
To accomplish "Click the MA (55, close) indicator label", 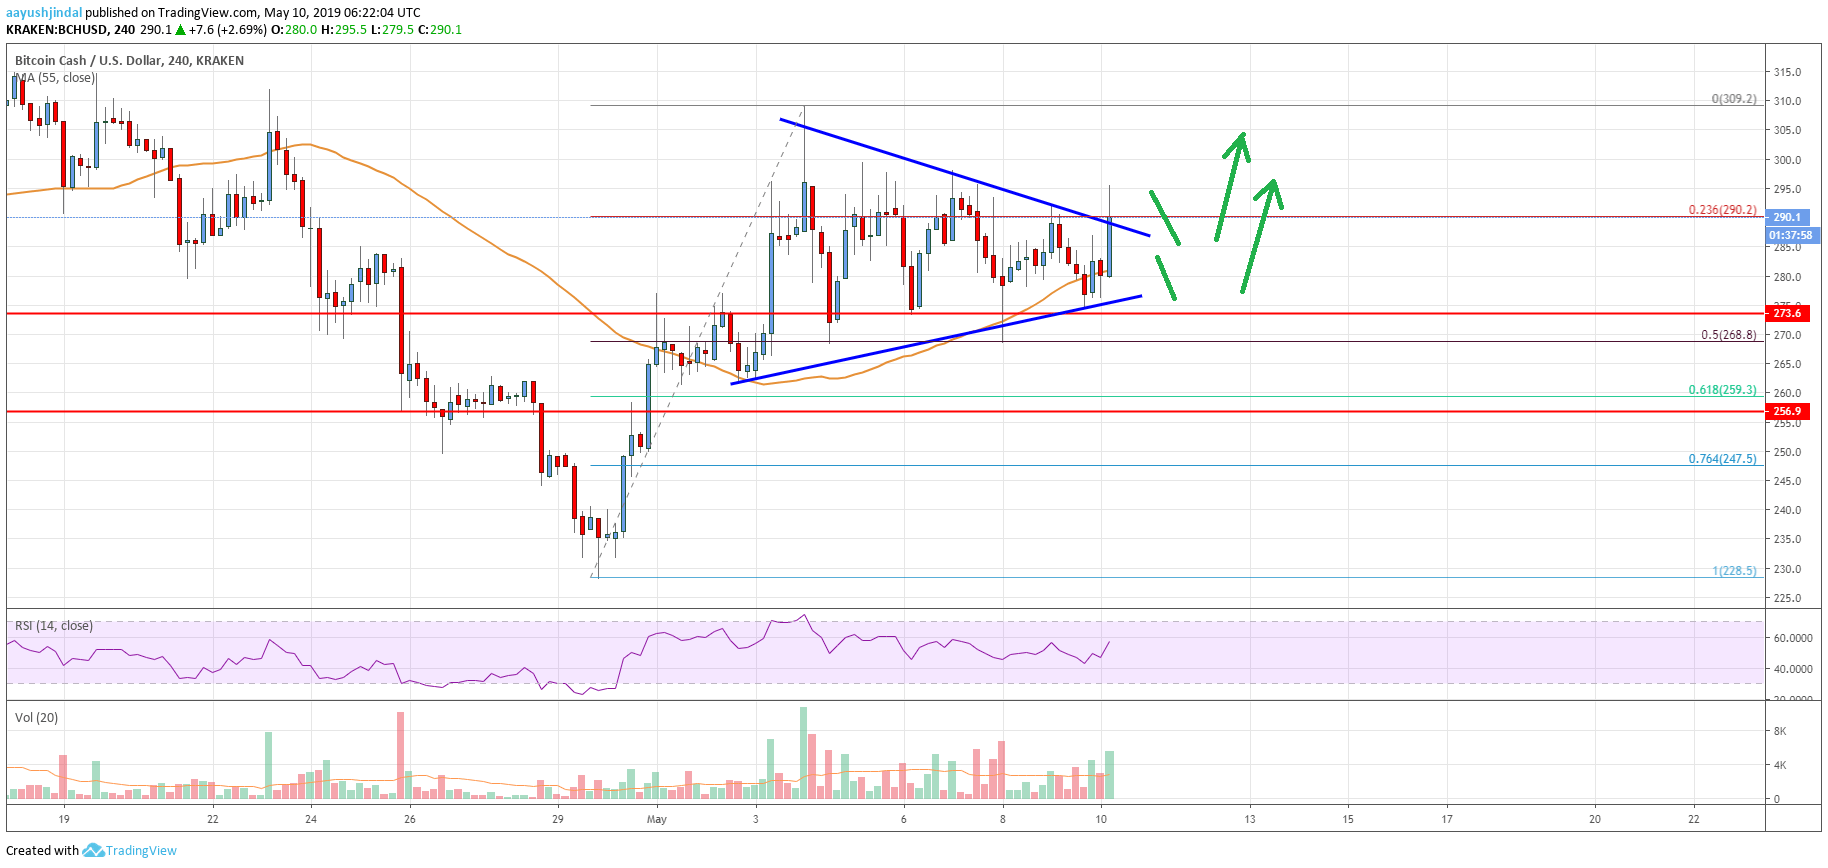I will (55, 77).
